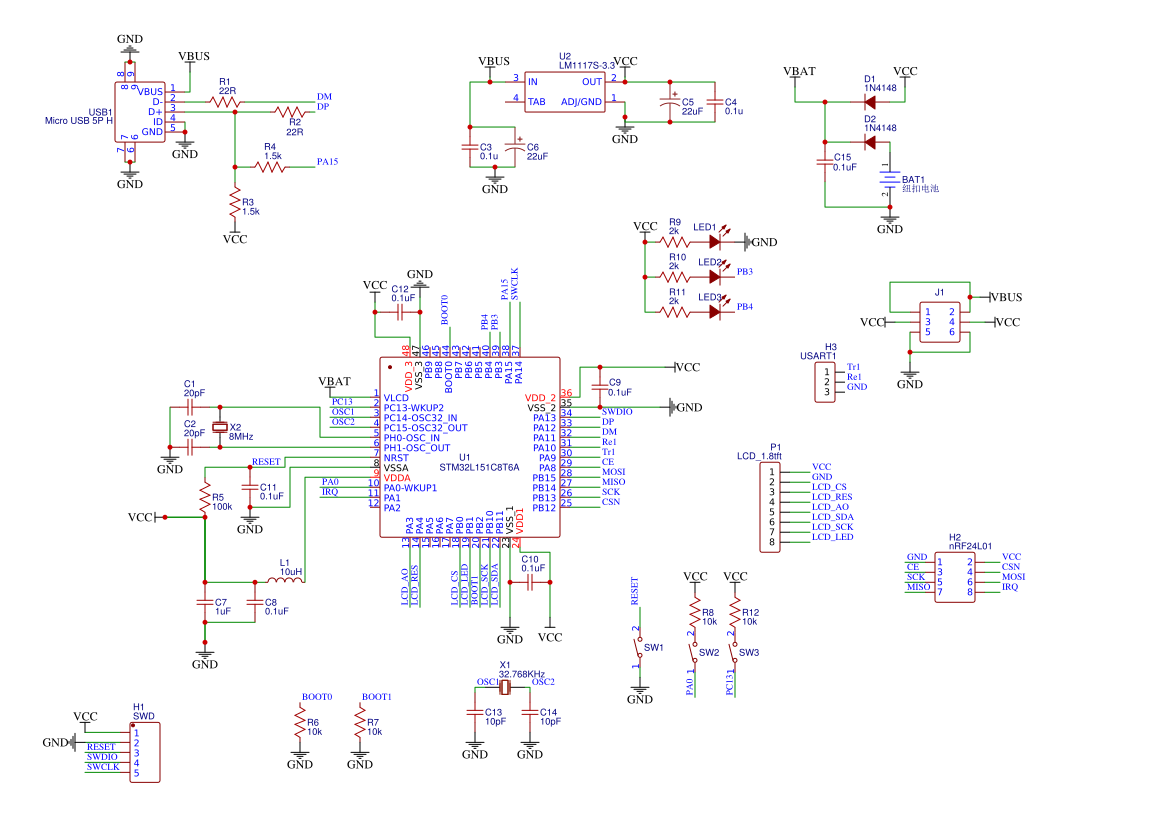Click the PC13-WKUP2 pin name on U1
This screenshot has height=828, width=1169.
[414, 408]
